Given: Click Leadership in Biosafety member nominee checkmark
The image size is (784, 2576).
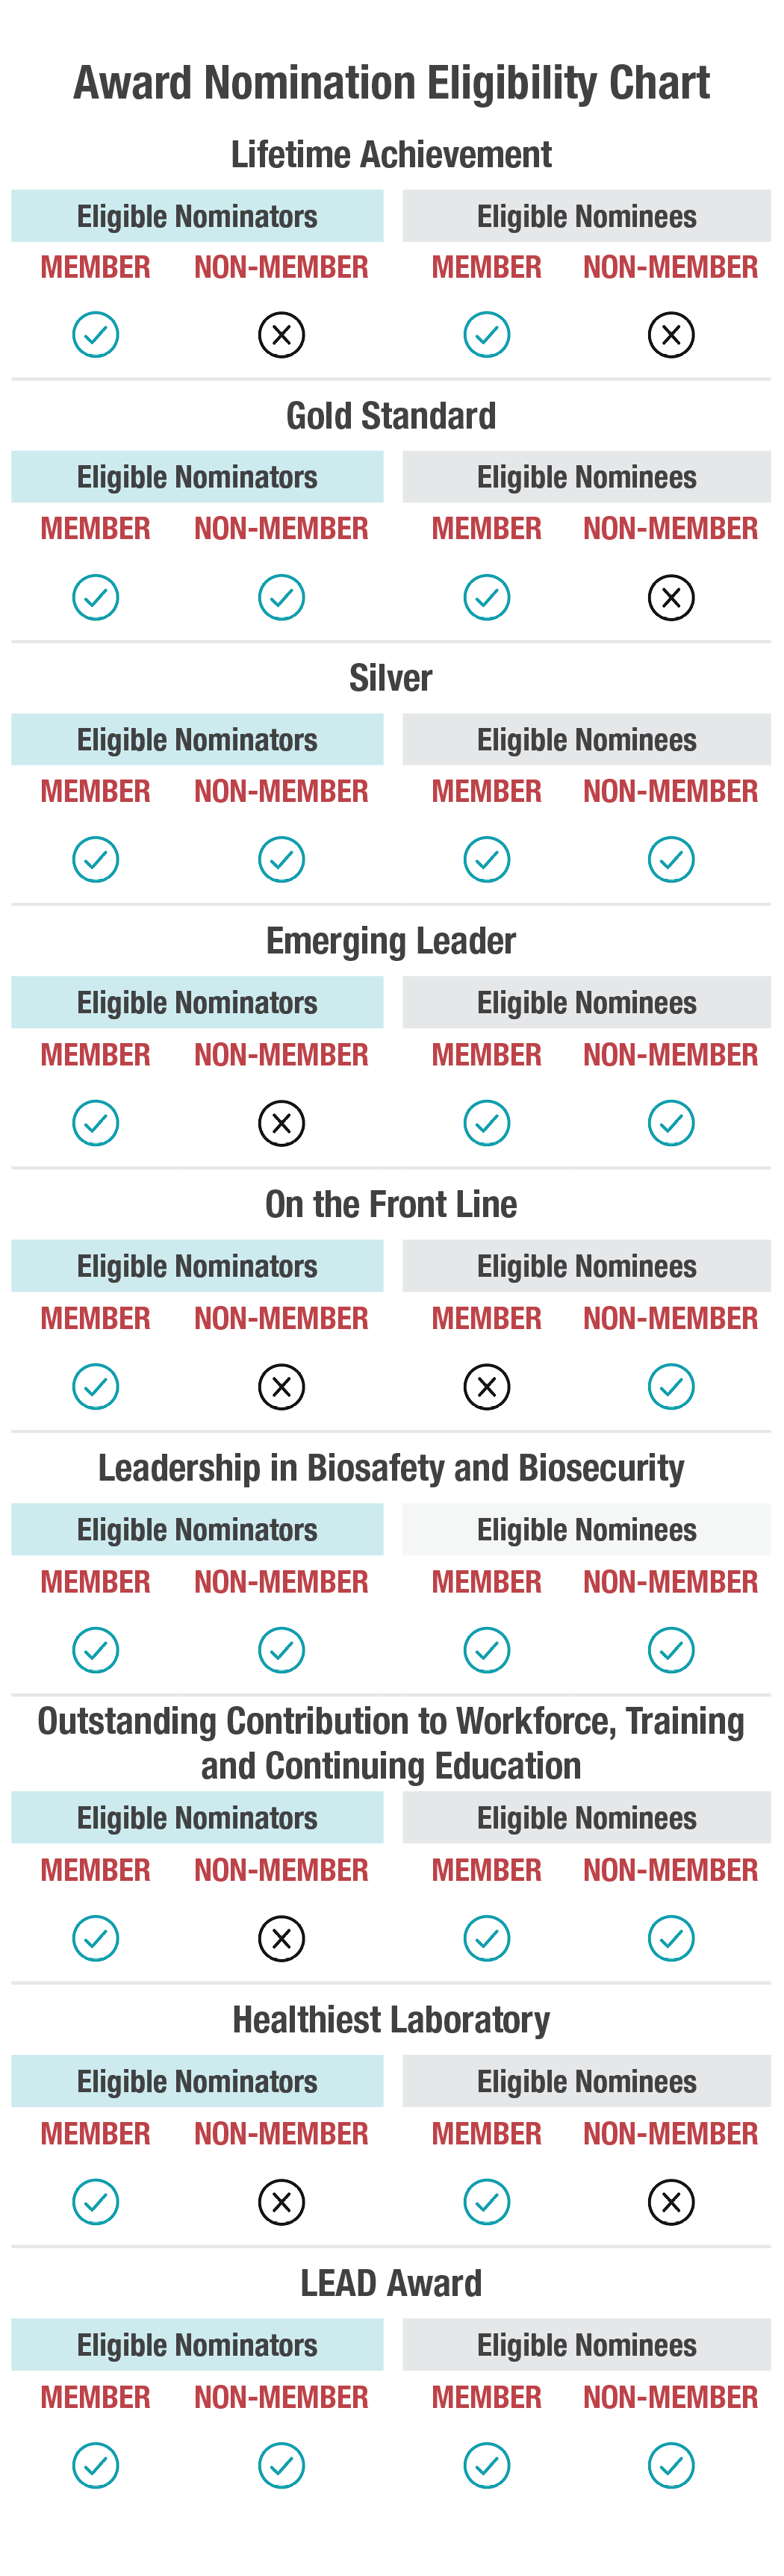Looking at the screenshot, I should click(x=487, y=1650).
